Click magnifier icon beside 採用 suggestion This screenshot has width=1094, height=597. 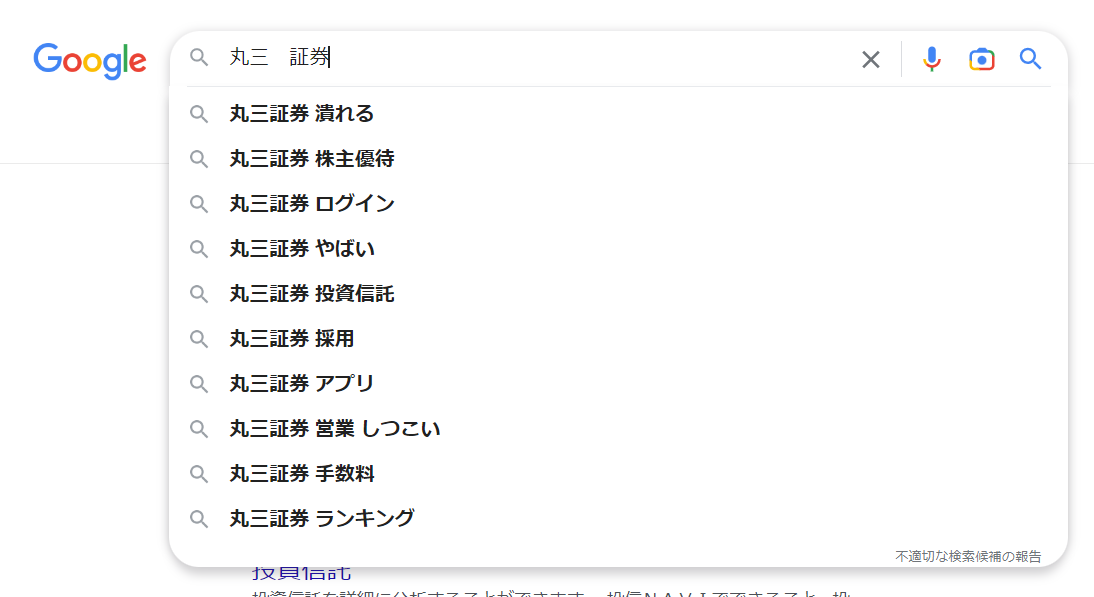coord(199,339)
